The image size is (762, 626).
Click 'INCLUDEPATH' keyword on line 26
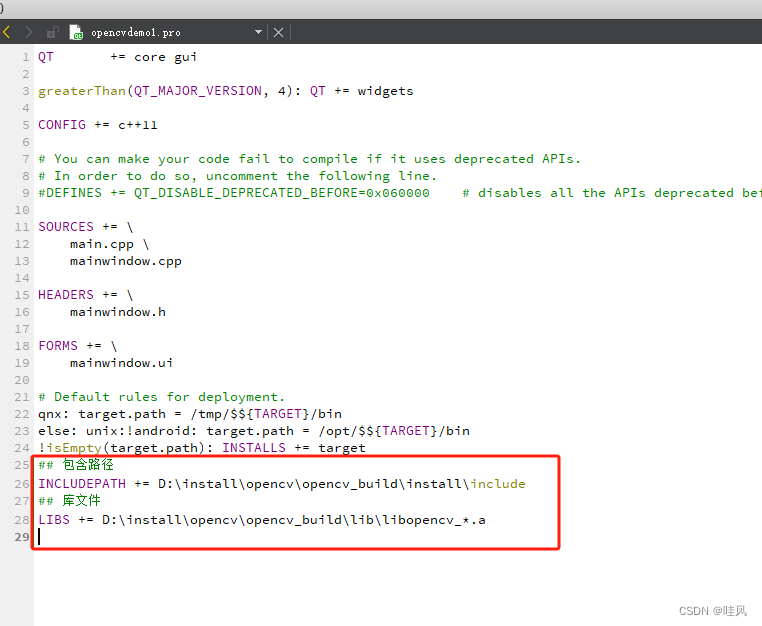82,484
